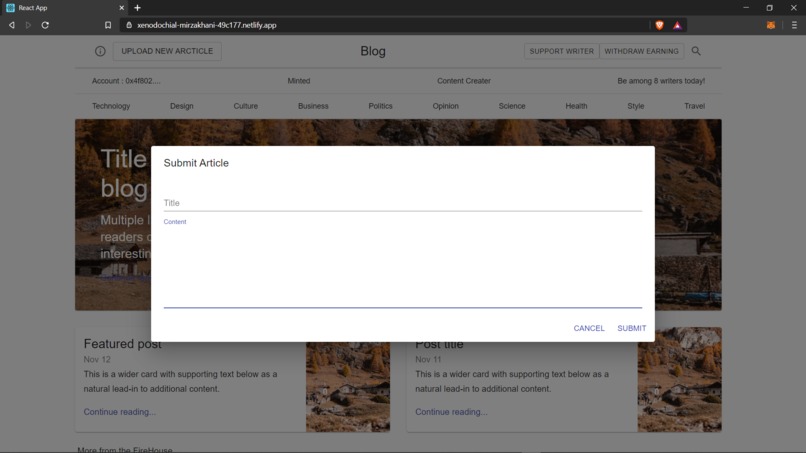
Task: Select the Business category
Action: (313, 106)
